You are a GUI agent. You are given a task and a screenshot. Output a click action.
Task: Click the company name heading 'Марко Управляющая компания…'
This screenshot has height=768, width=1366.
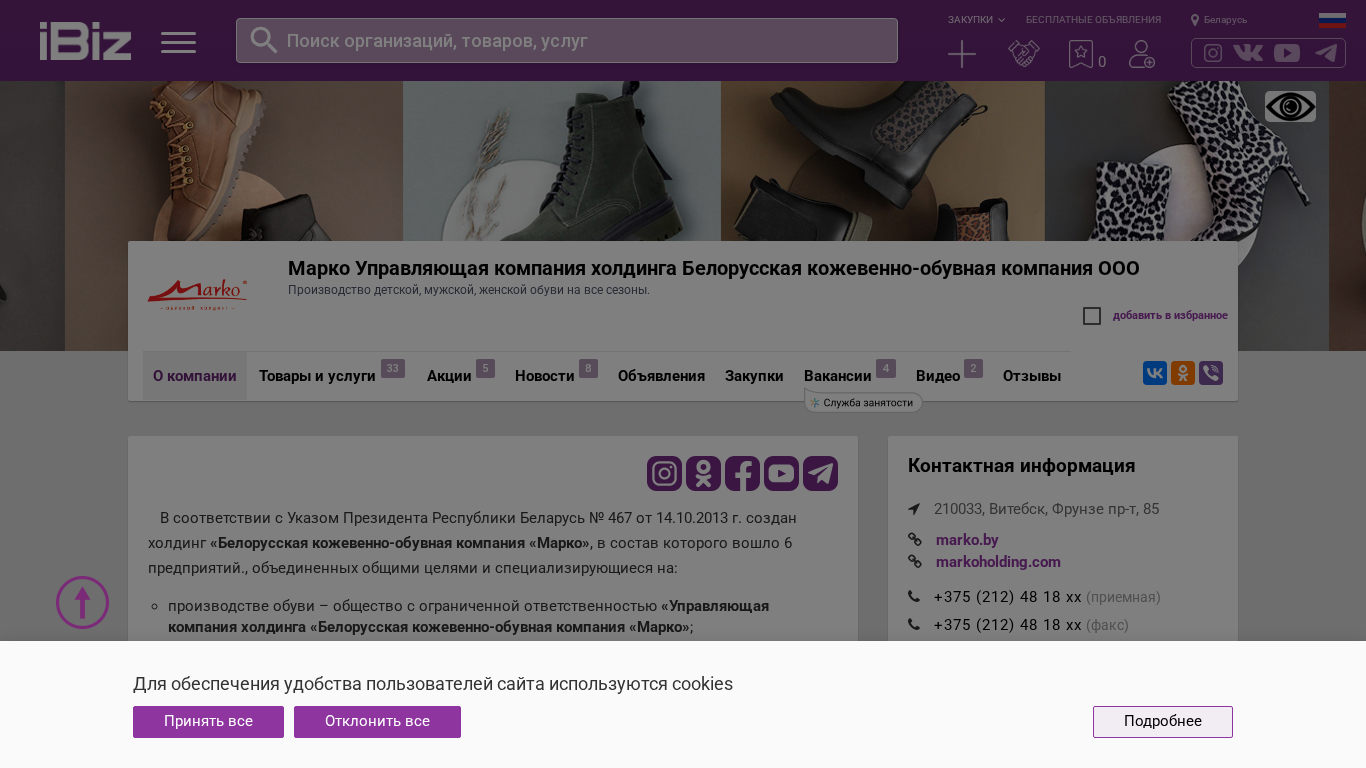714,268
